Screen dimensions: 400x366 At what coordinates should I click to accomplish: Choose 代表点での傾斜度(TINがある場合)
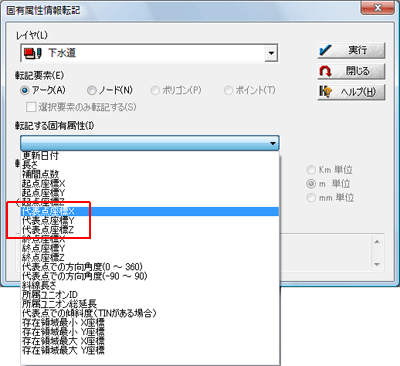pos(150,313)
